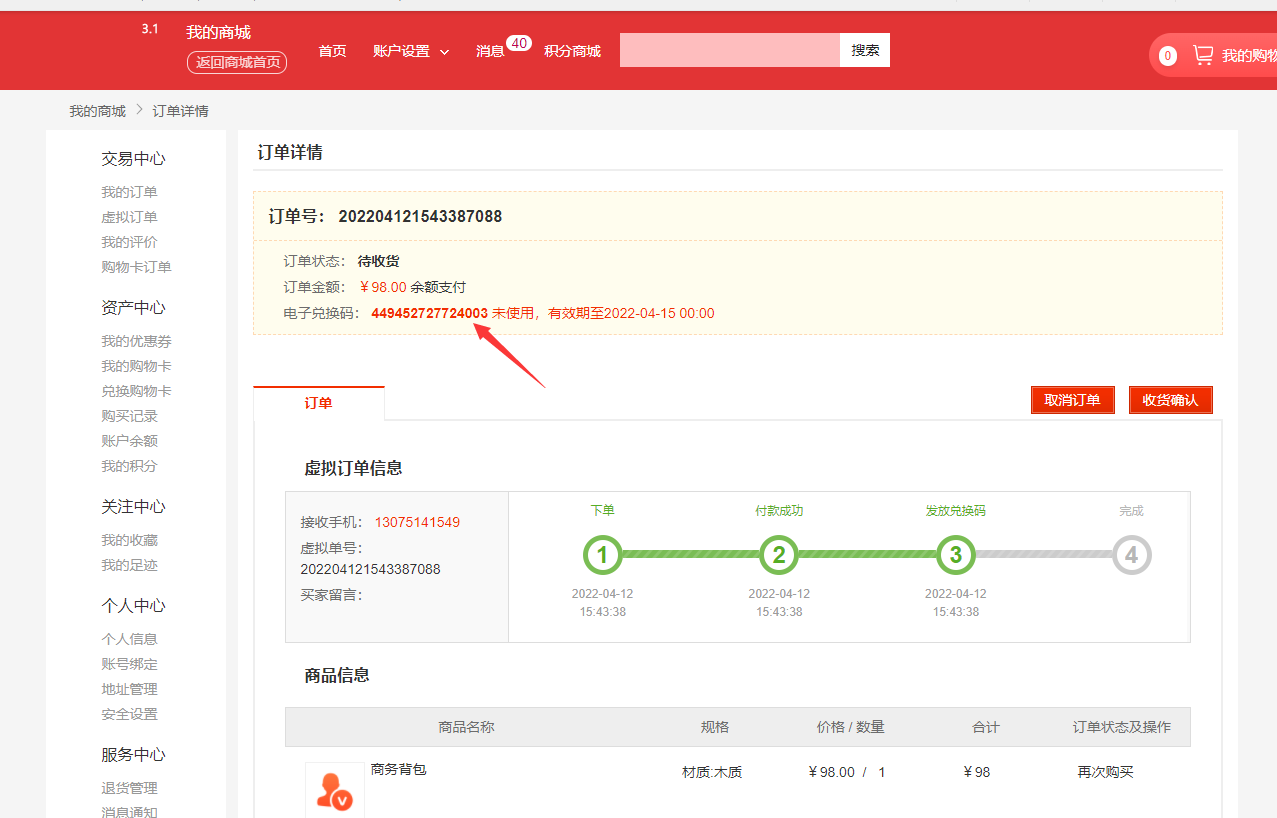Screen dimensions: 1277x818
Task: Click step 1 circle 下单
Action: tap(602, 555)
